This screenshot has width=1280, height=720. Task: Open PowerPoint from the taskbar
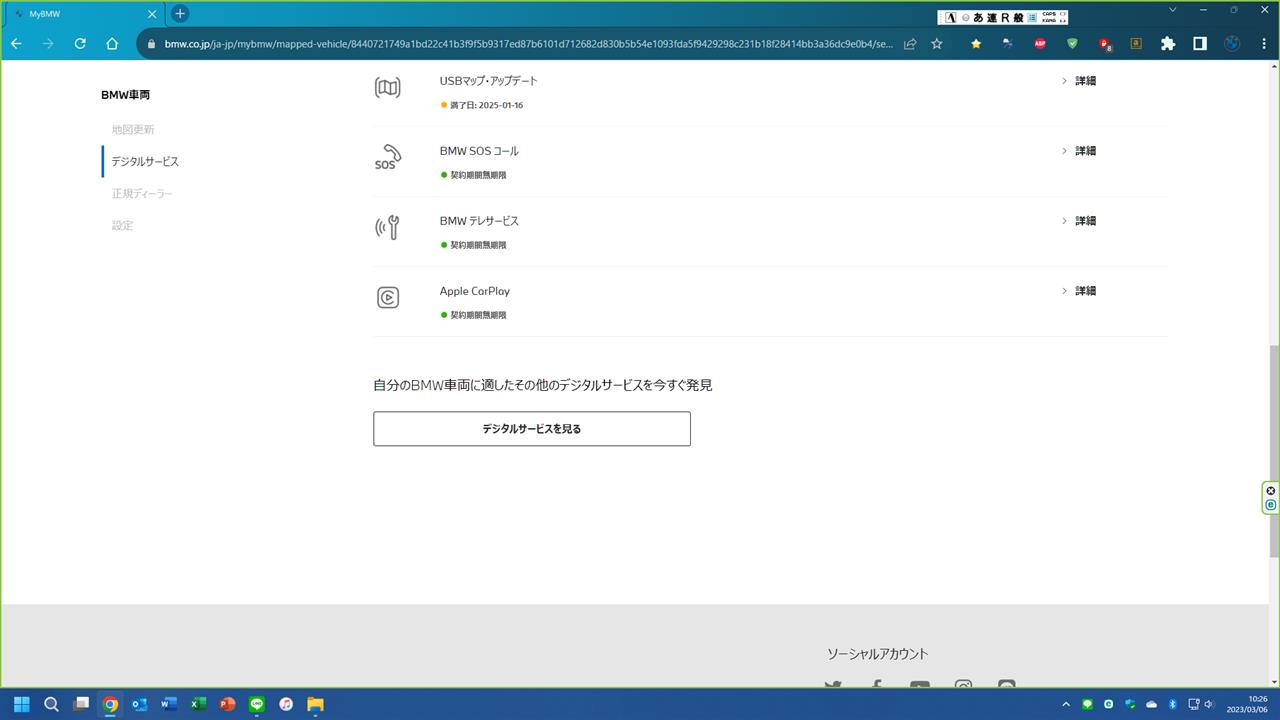pyautogui.click(x=227, y=704)
